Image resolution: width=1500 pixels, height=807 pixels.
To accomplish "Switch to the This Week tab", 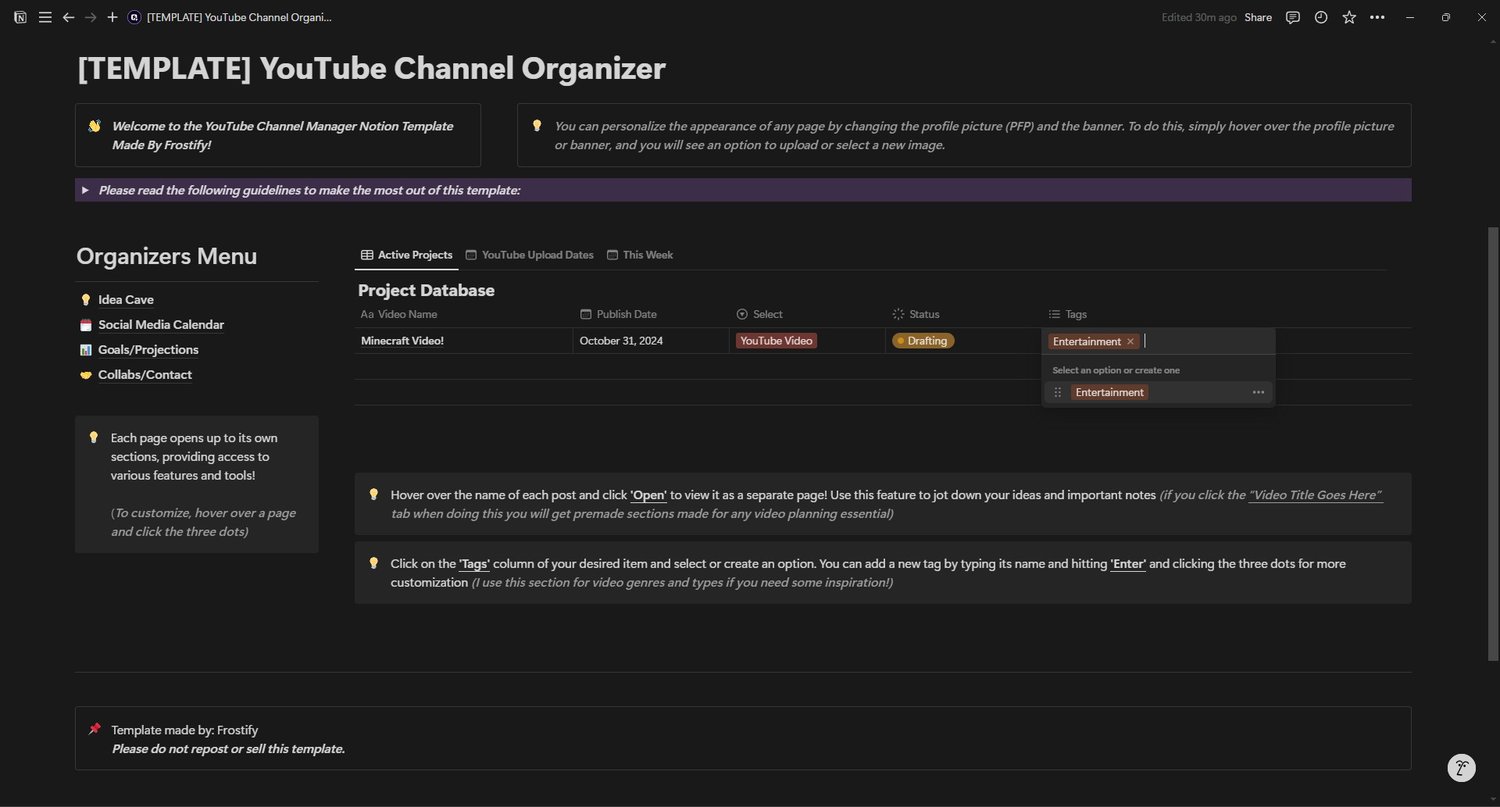I will pos(639,255).
